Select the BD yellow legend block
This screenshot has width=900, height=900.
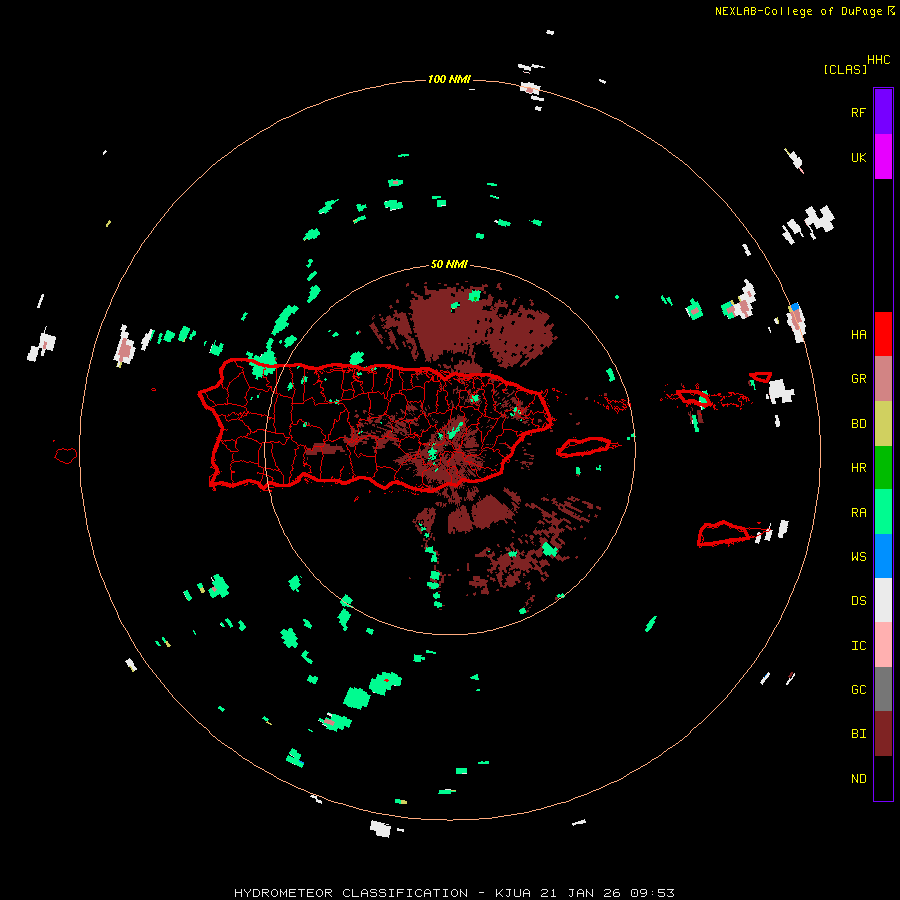pos(883,424)
